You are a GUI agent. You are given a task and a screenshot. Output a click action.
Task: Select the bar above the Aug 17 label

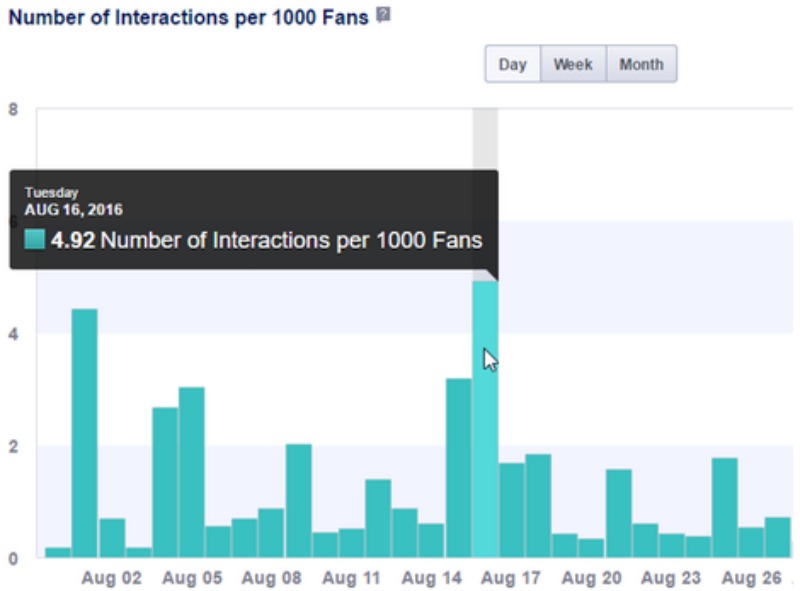(511, 510)
